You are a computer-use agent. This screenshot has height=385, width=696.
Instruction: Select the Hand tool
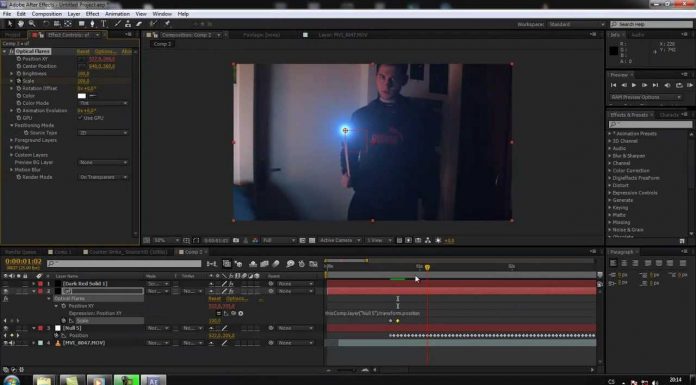[20, 24]
